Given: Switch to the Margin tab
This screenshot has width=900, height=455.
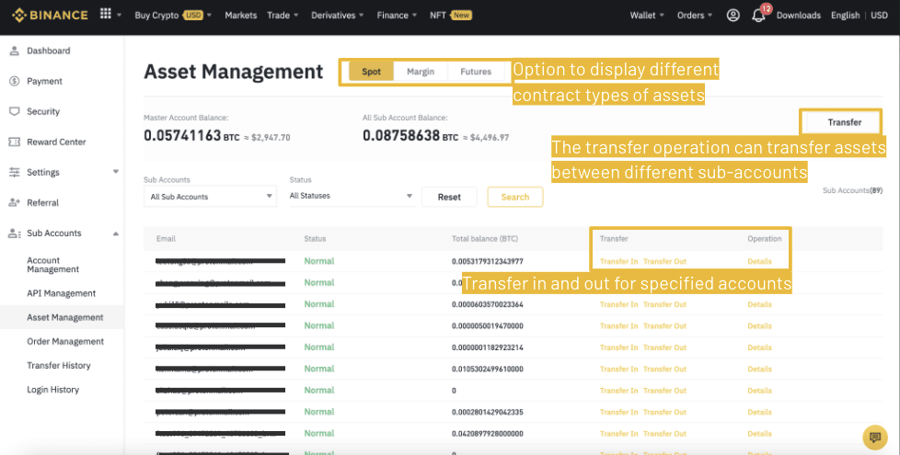Looking at the screenshot, I should tap(420, 72).
